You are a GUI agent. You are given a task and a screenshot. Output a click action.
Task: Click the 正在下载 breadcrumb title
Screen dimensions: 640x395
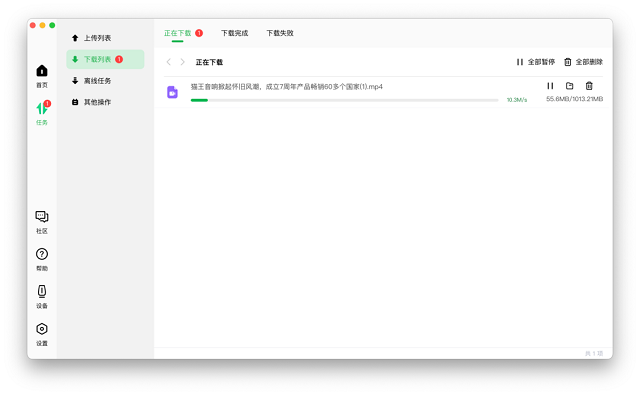coord(209,62)
